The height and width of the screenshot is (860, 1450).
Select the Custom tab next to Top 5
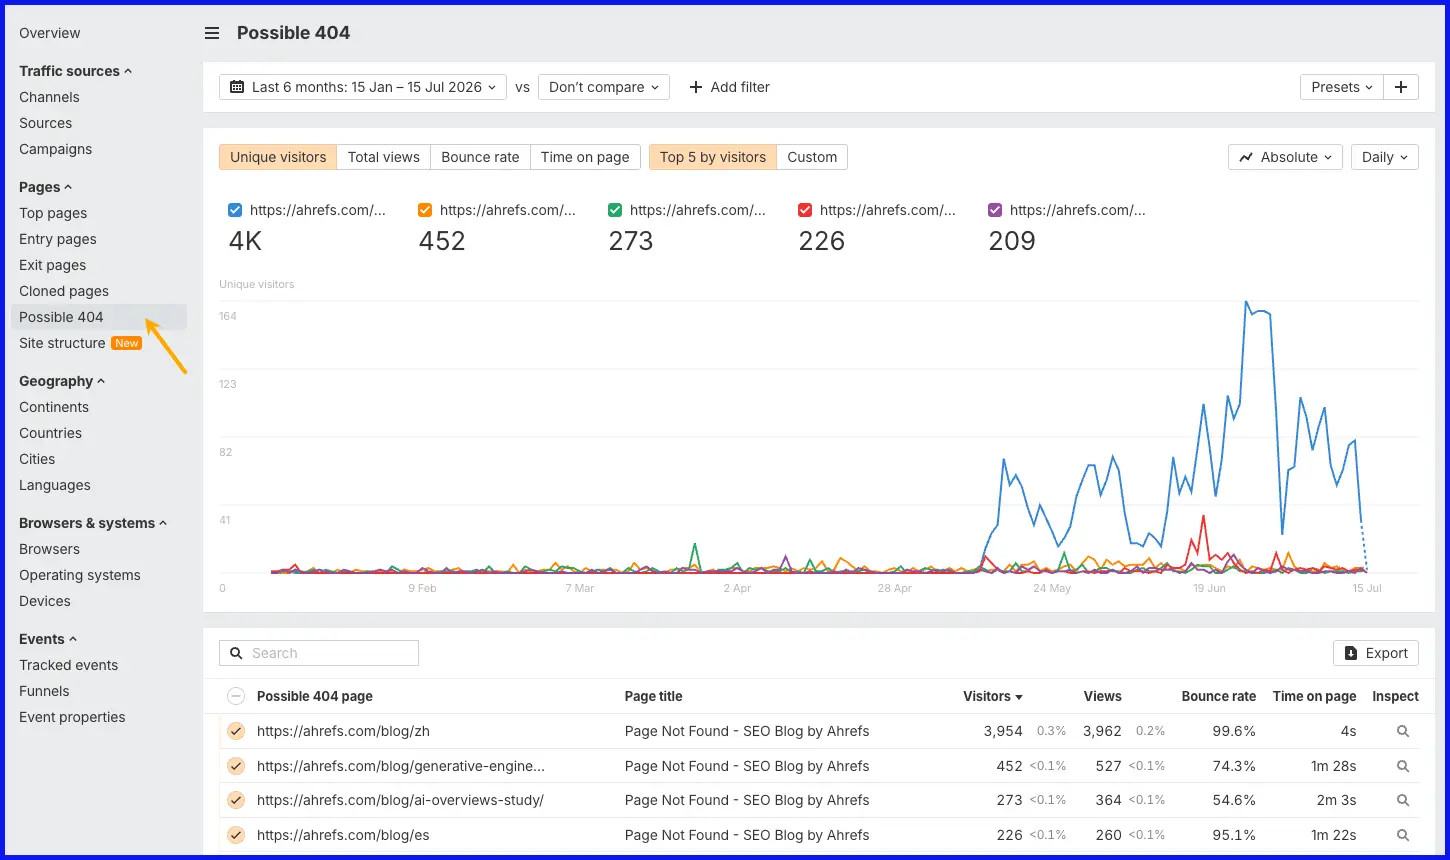click(x=812, y=157)
